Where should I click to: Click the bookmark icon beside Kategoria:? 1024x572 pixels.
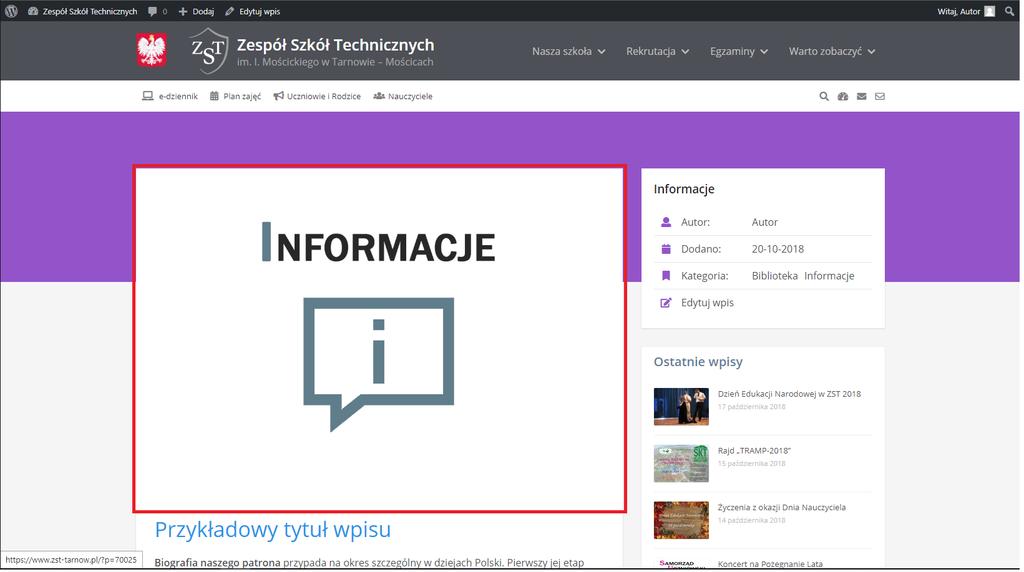coord(665,276)
